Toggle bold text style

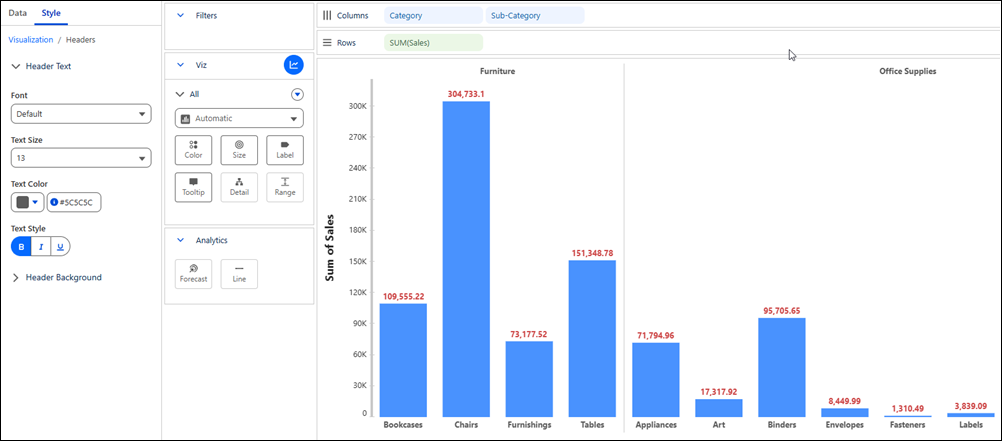21,247
